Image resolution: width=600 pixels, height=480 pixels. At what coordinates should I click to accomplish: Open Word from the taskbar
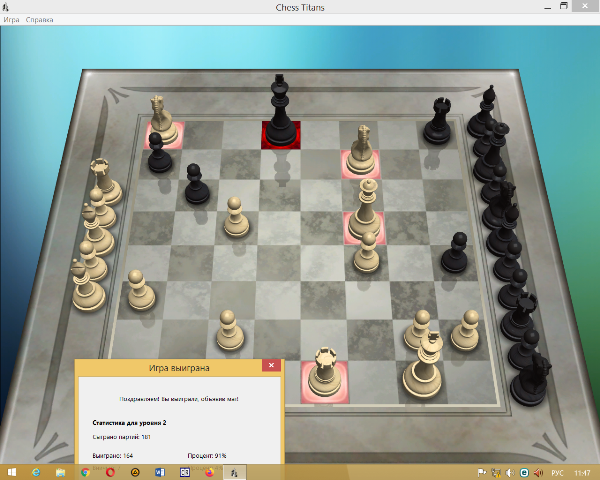click(x=160, y=471)
